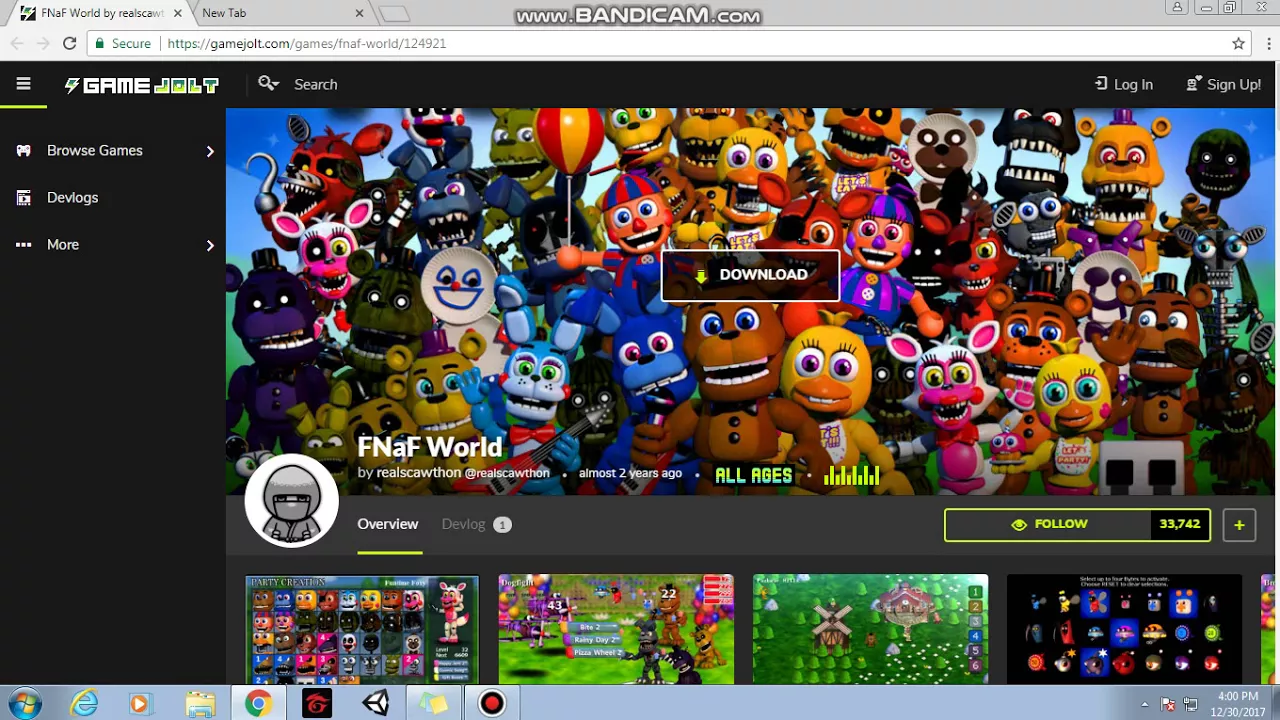Viewport: 1280px width, 720px height.
Task: Click the Secure padlock site info
Action: pyautogui.click(x=121, y=43)
